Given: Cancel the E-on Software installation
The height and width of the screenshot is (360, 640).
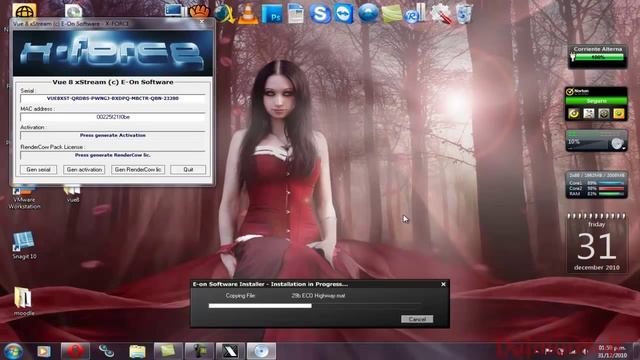Looking at the screenshot, I should (417, 319).
